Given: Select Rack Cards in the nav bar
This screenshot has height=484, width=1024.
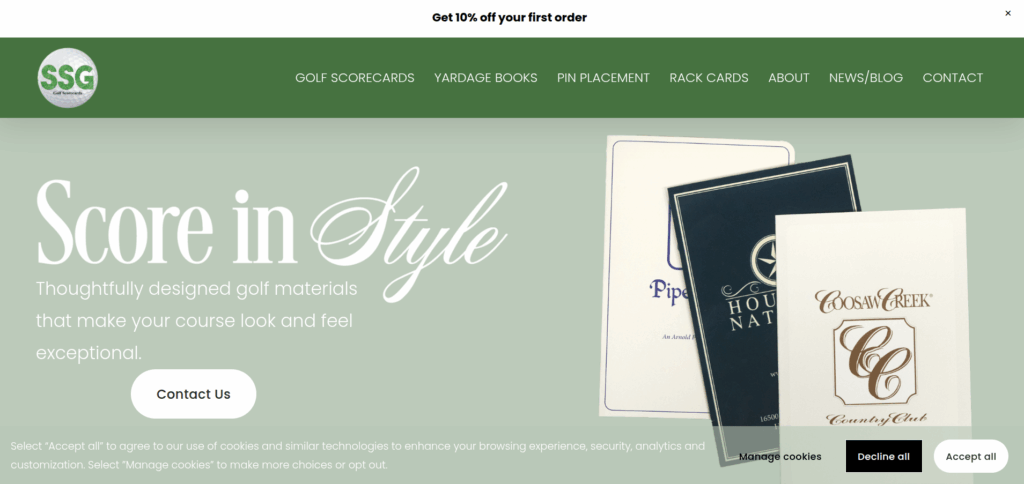Looking at the screenshot, I should click(709, 78).
